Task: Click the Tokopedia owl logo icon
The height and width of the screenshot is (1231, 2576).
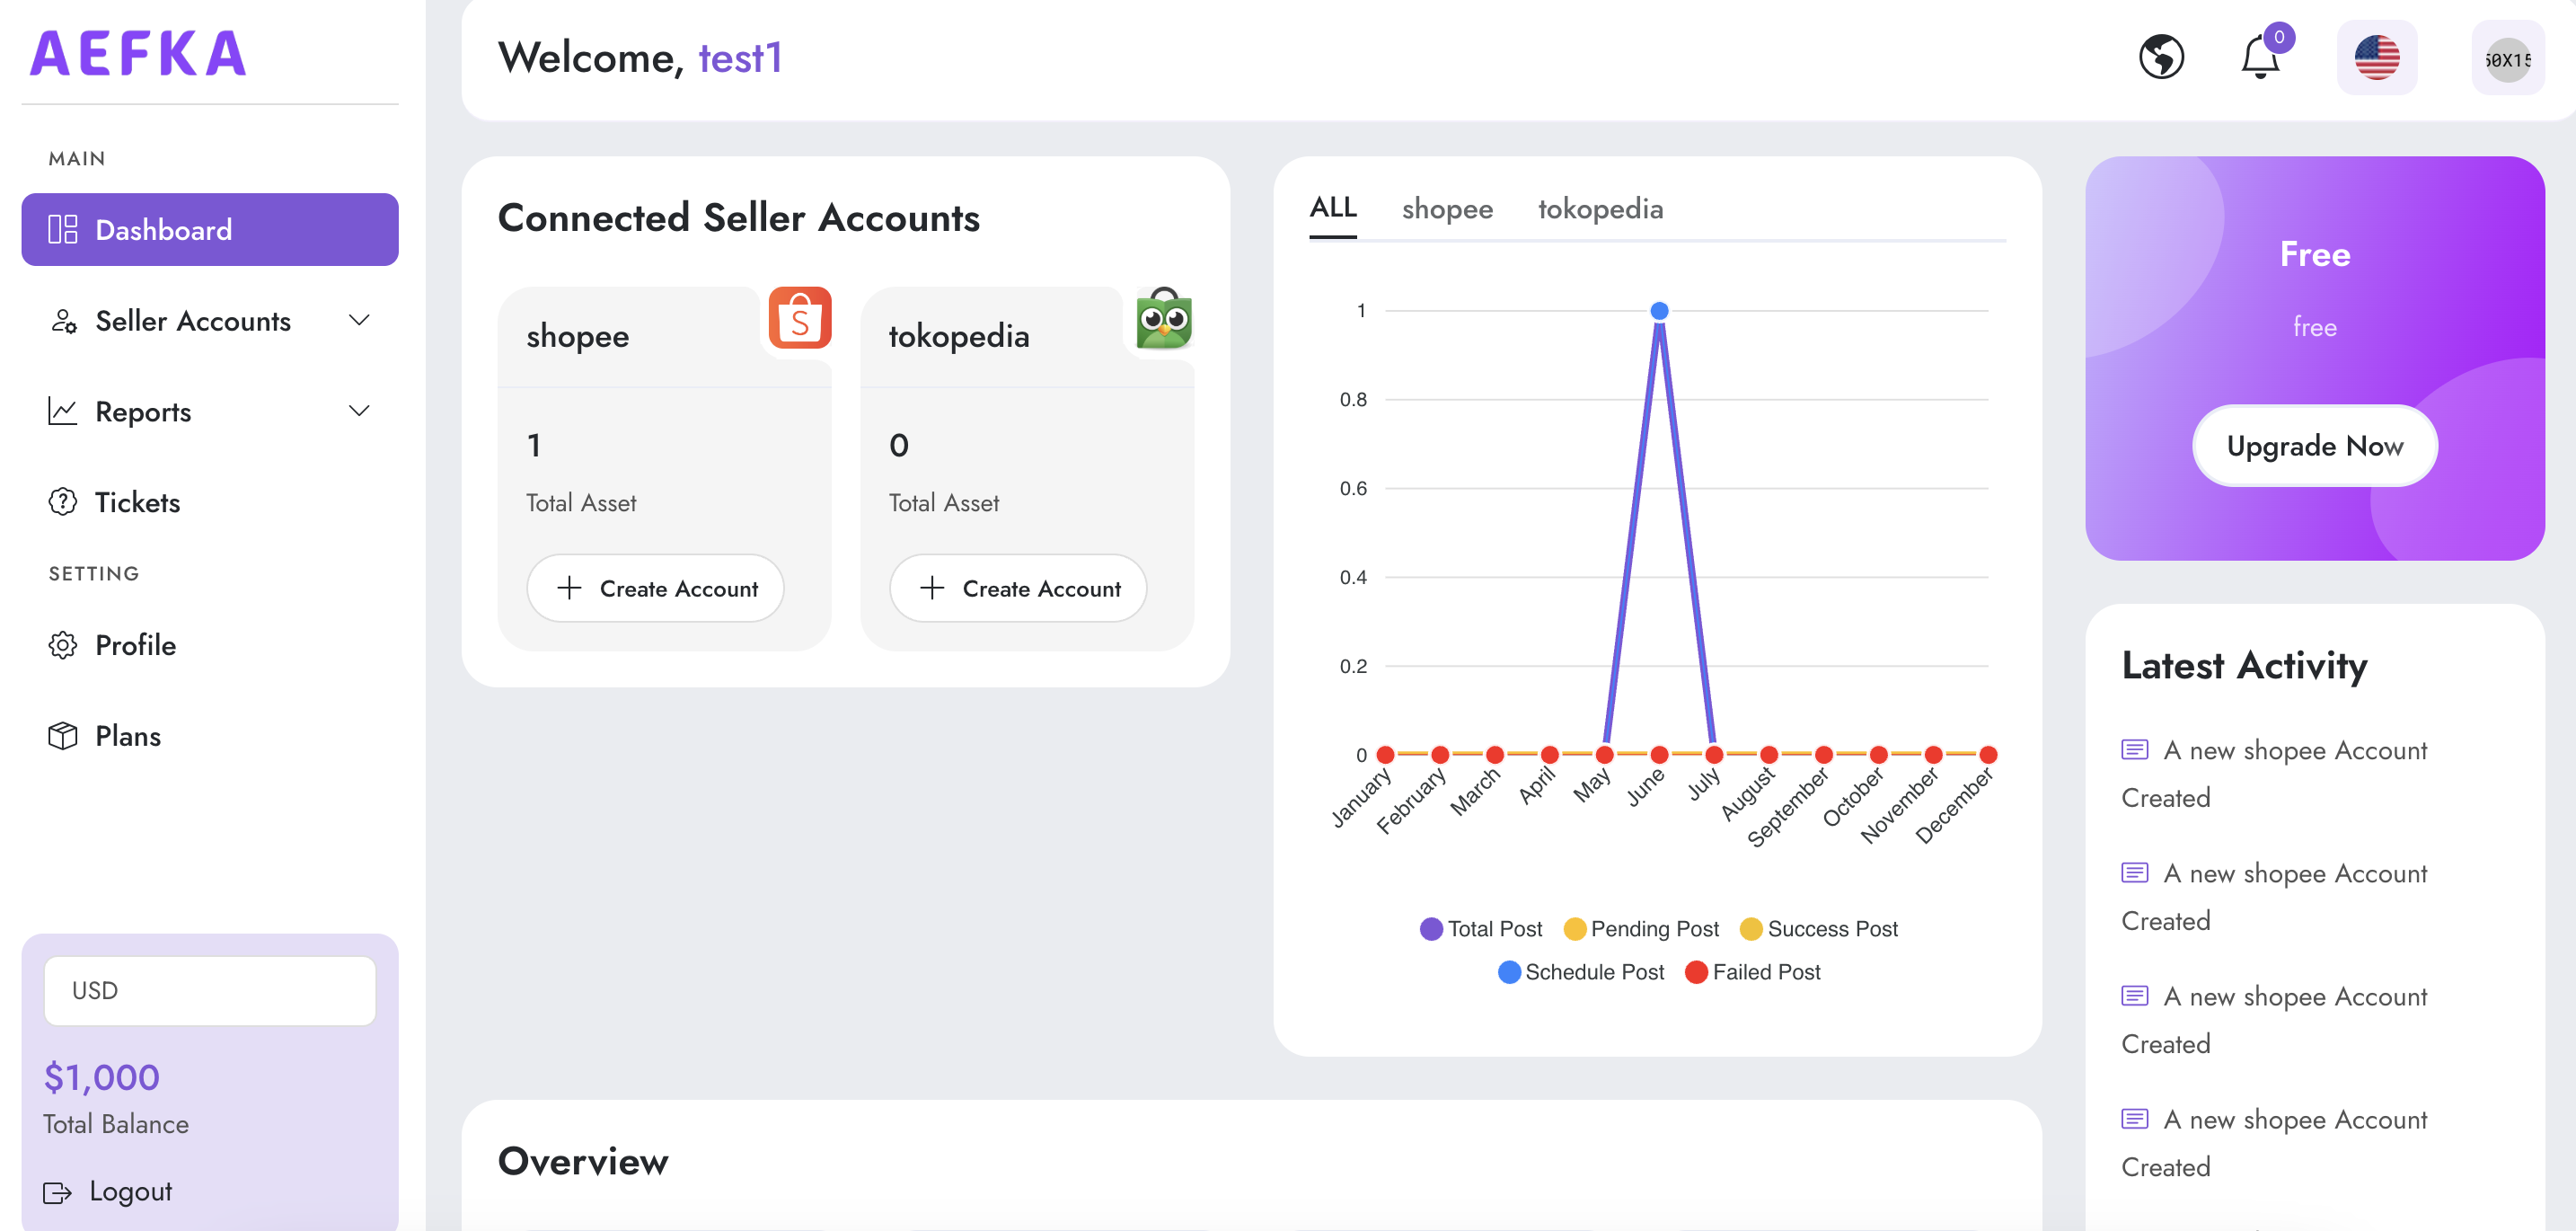Action: (1163, 319)
